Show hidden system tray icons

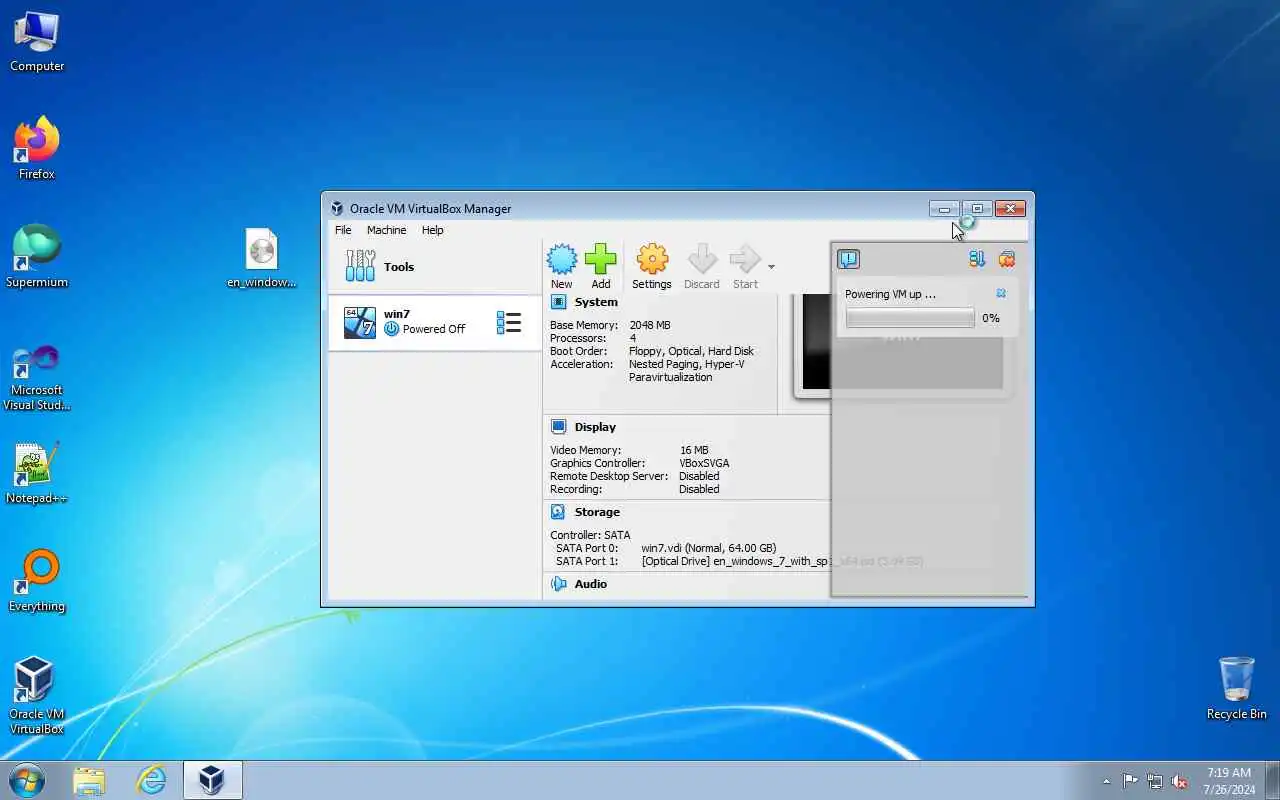[x=1106, y=781]
